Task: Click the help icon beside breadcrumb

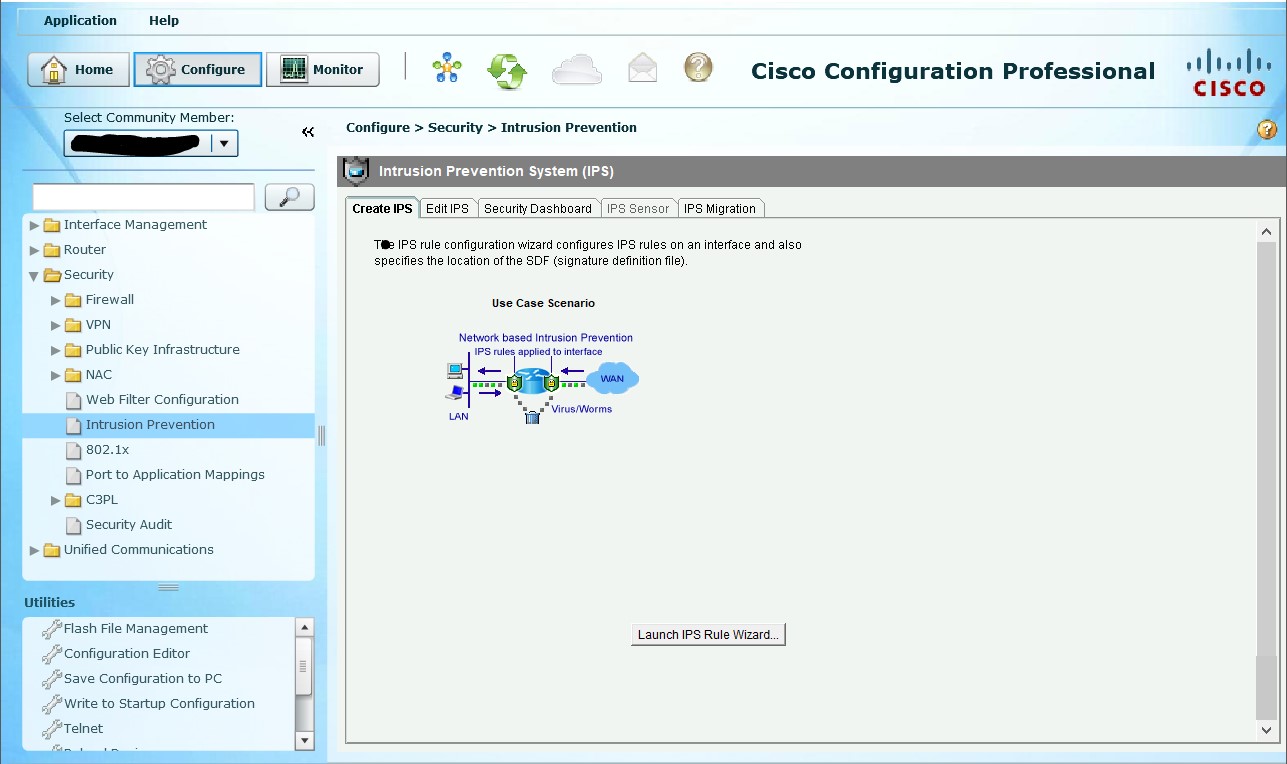Action: pos(1267,129)
